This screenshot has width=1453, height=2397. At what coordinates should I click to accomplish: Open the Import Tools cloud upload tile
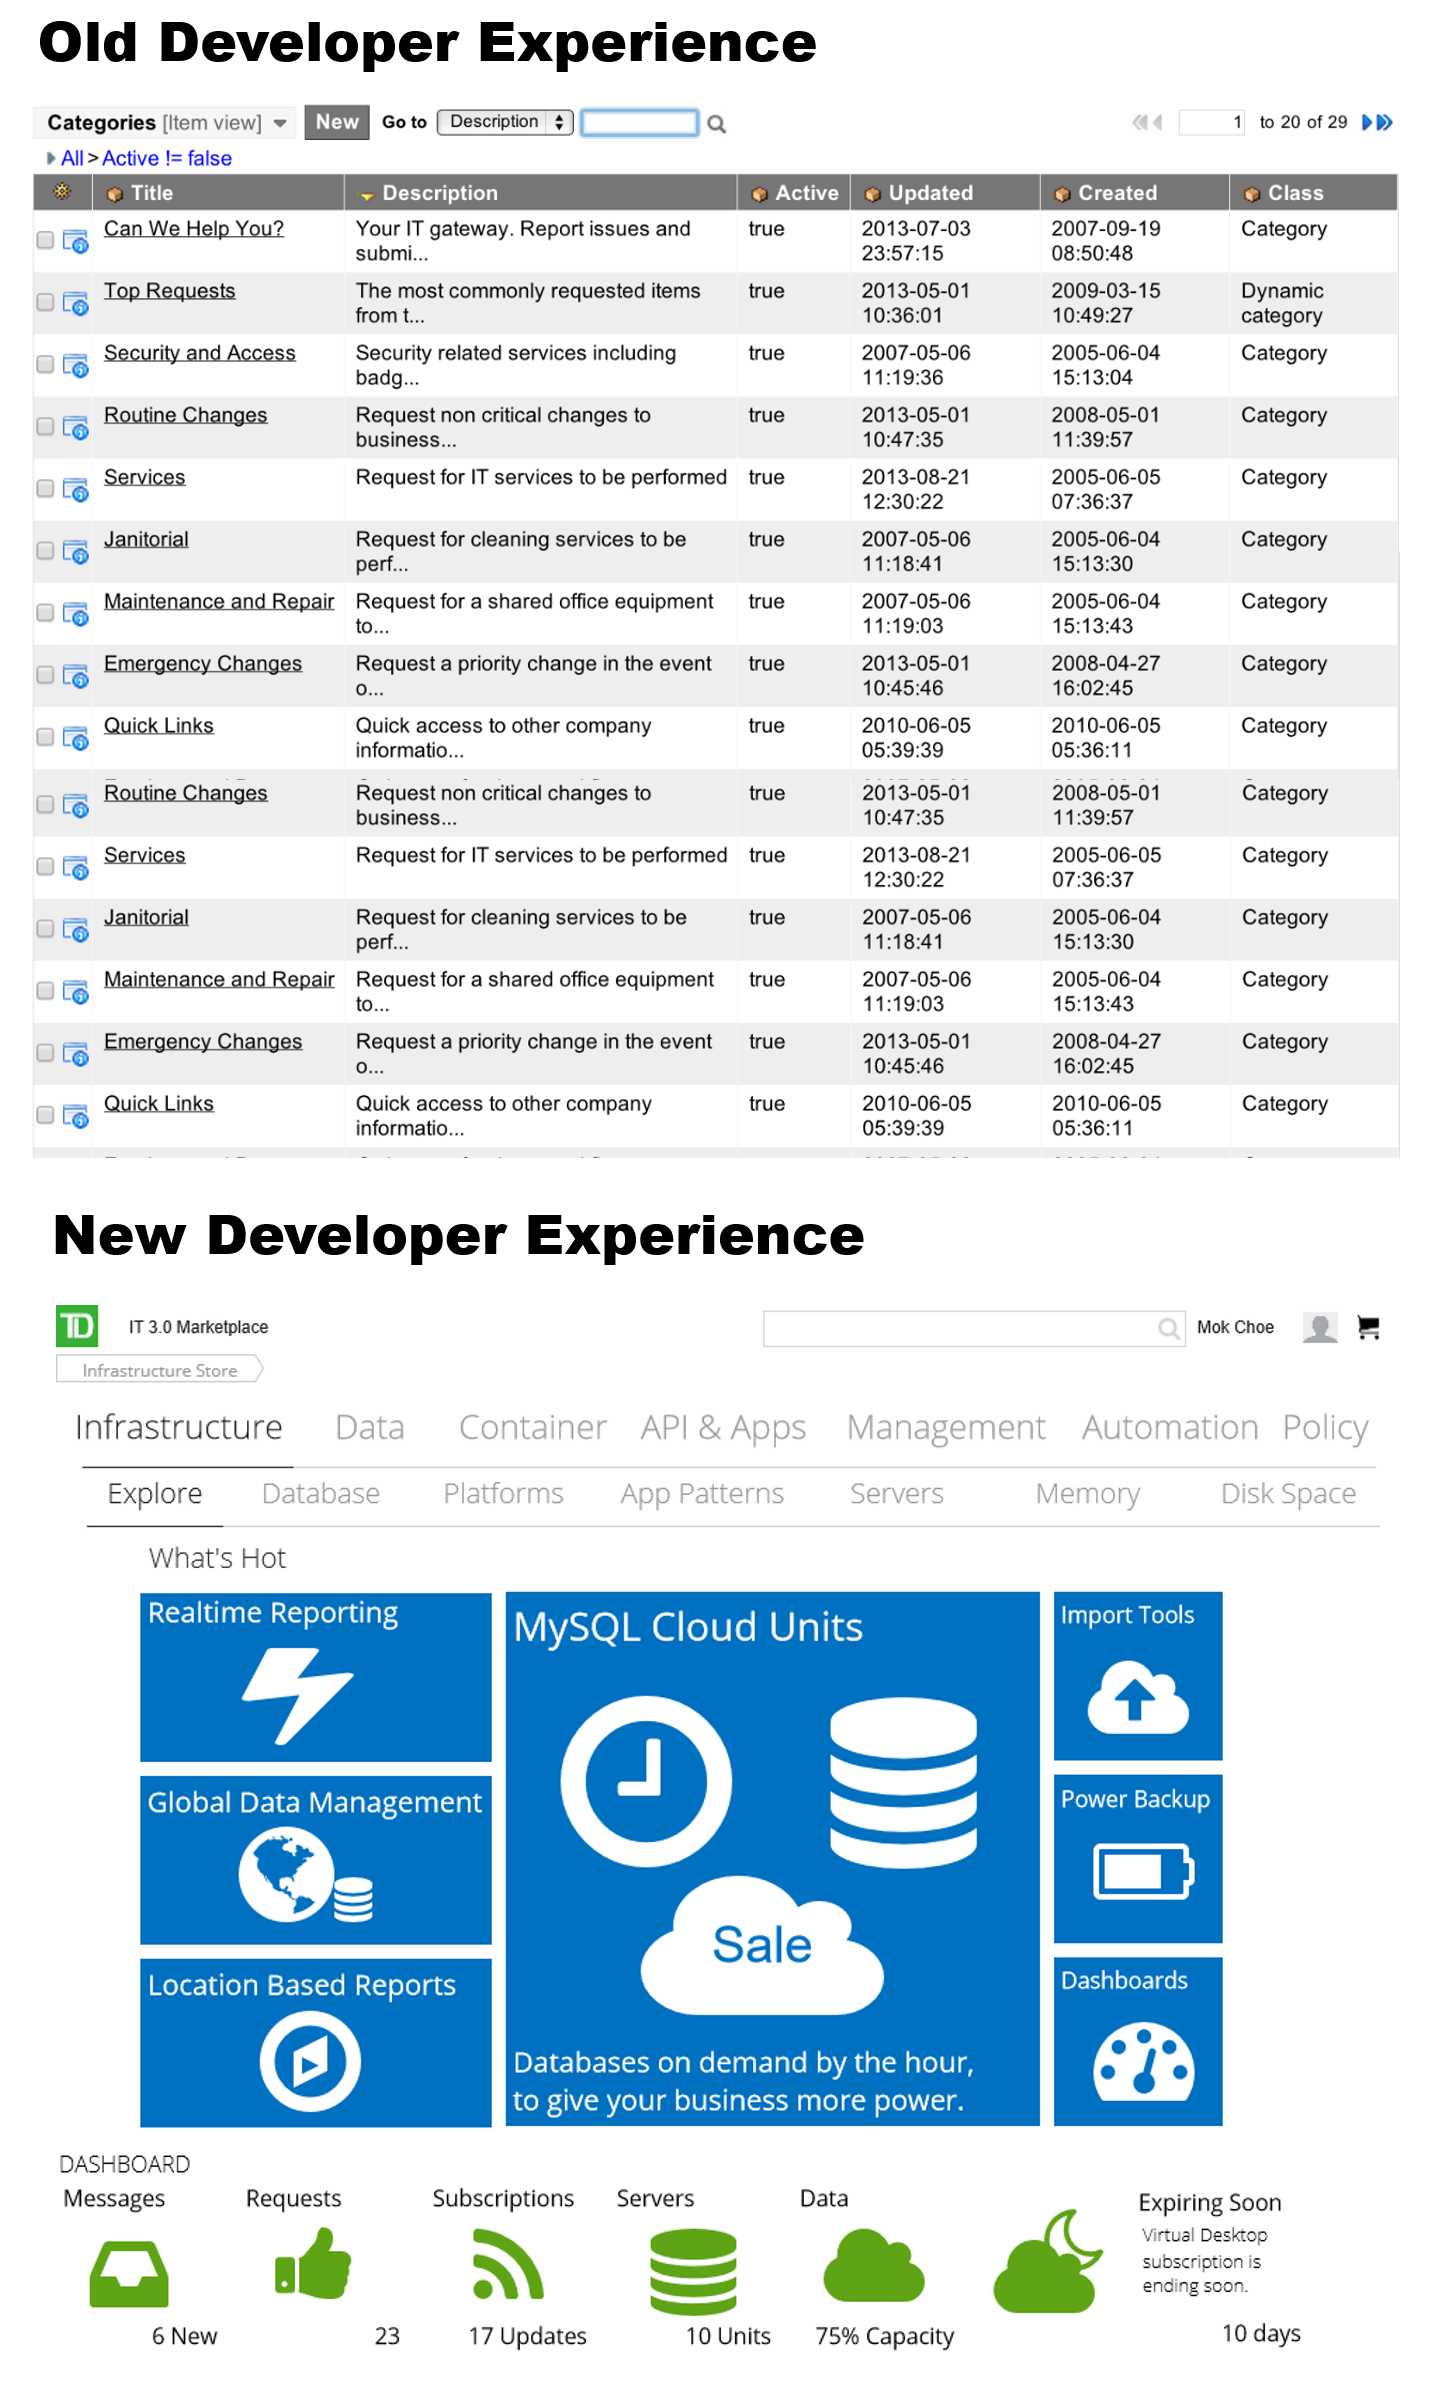tap(1137, 1676)
